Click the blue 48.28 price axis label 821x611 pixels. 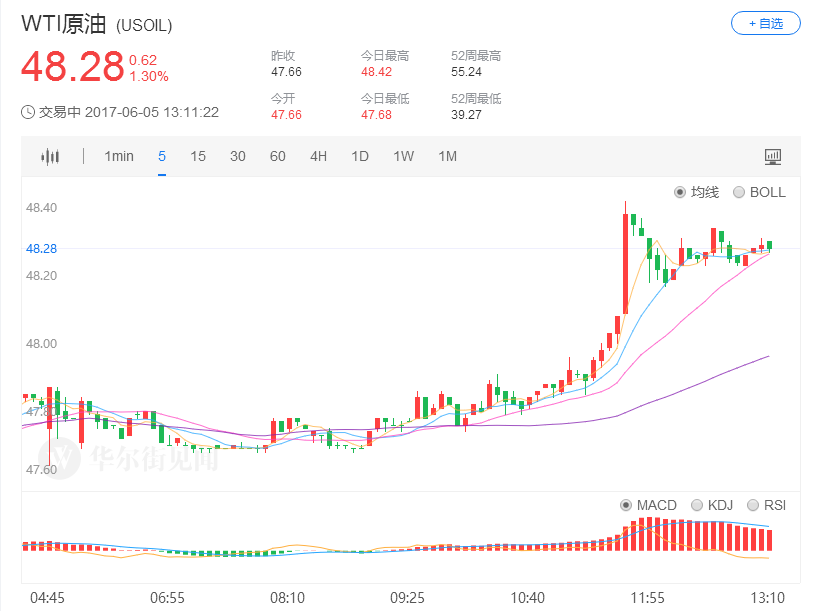click(41, 249)
